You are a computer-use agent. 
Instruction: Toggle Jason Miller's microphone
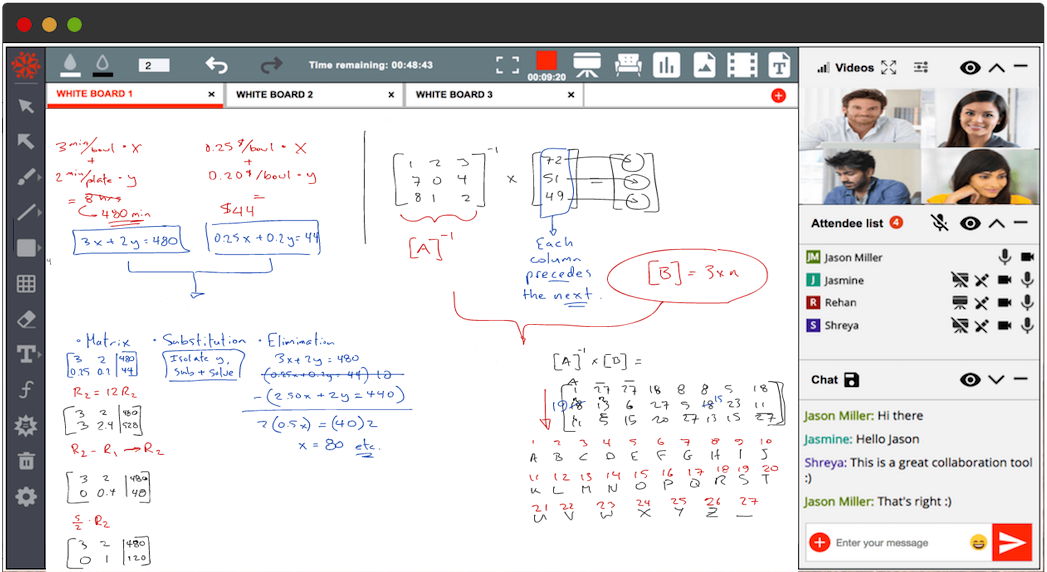tap(1025, 258)
